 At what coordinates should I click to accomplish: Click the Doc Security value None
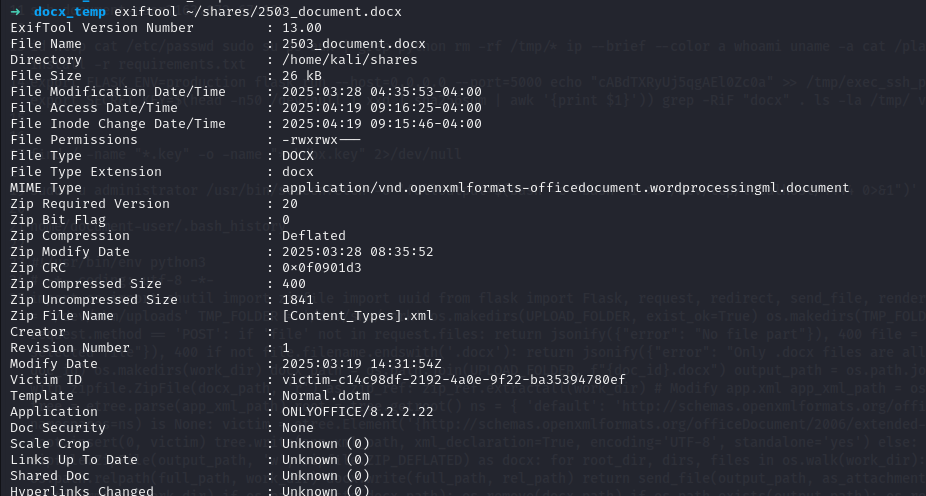coord(298,428)
